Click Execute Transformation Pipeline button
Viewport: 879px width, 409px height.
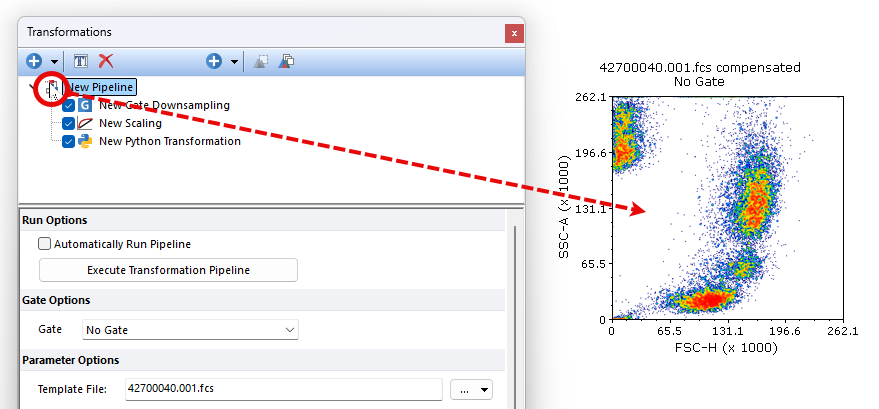click(x=168, y=270)
